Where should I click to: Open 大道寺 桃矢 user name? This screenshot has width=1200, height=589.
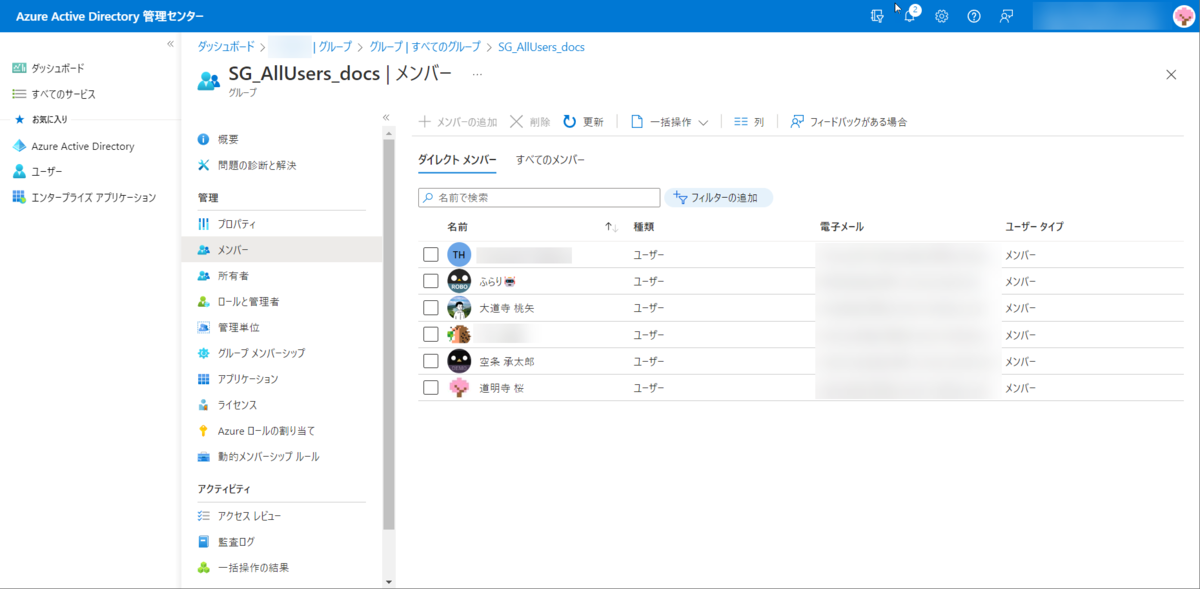508,308
